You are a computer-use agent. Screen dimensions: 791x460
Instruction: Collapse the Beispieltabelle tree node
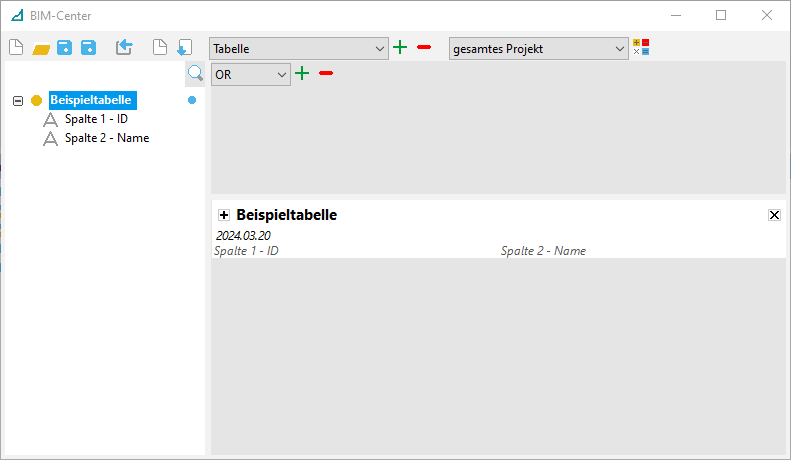point(18,100)
